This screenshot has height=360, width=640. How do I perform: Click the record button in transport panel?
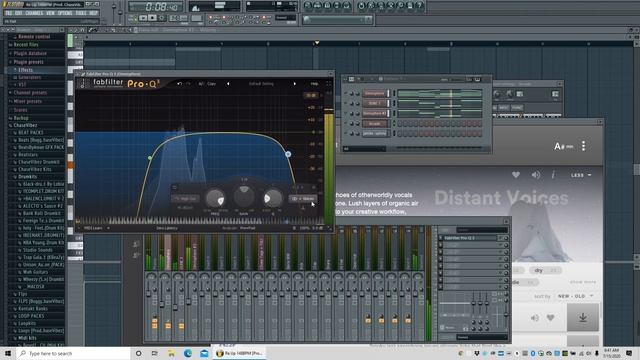[162, 18]
